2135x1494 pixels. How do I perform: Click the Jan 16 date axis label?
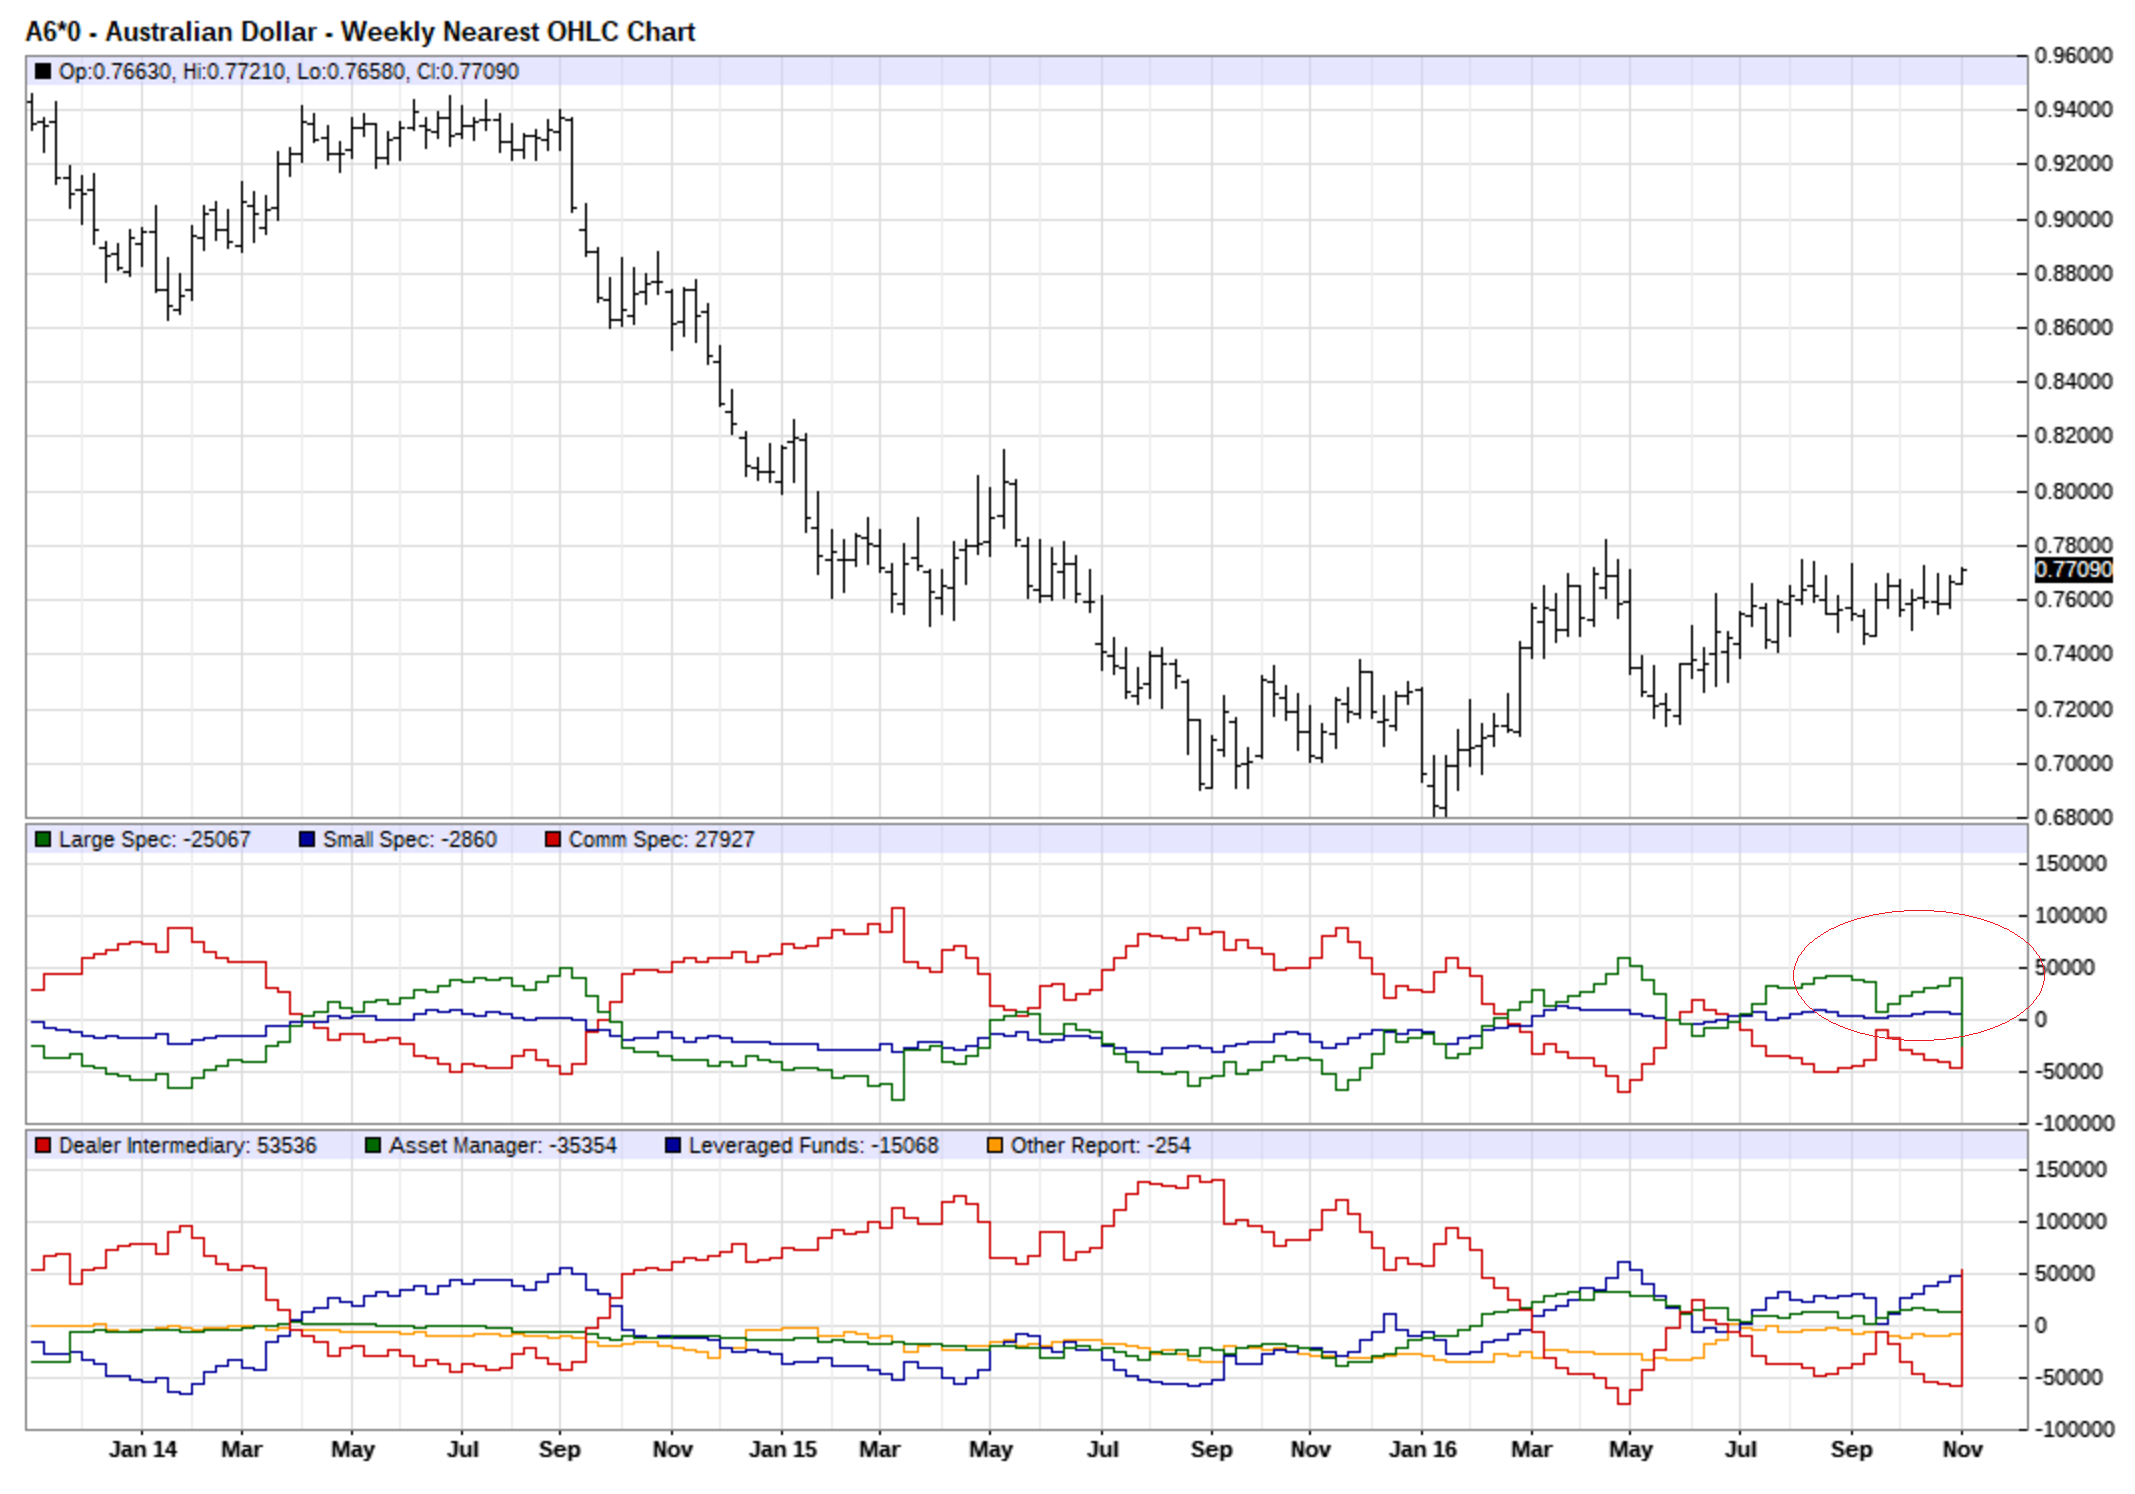tap(1422, 1450)
